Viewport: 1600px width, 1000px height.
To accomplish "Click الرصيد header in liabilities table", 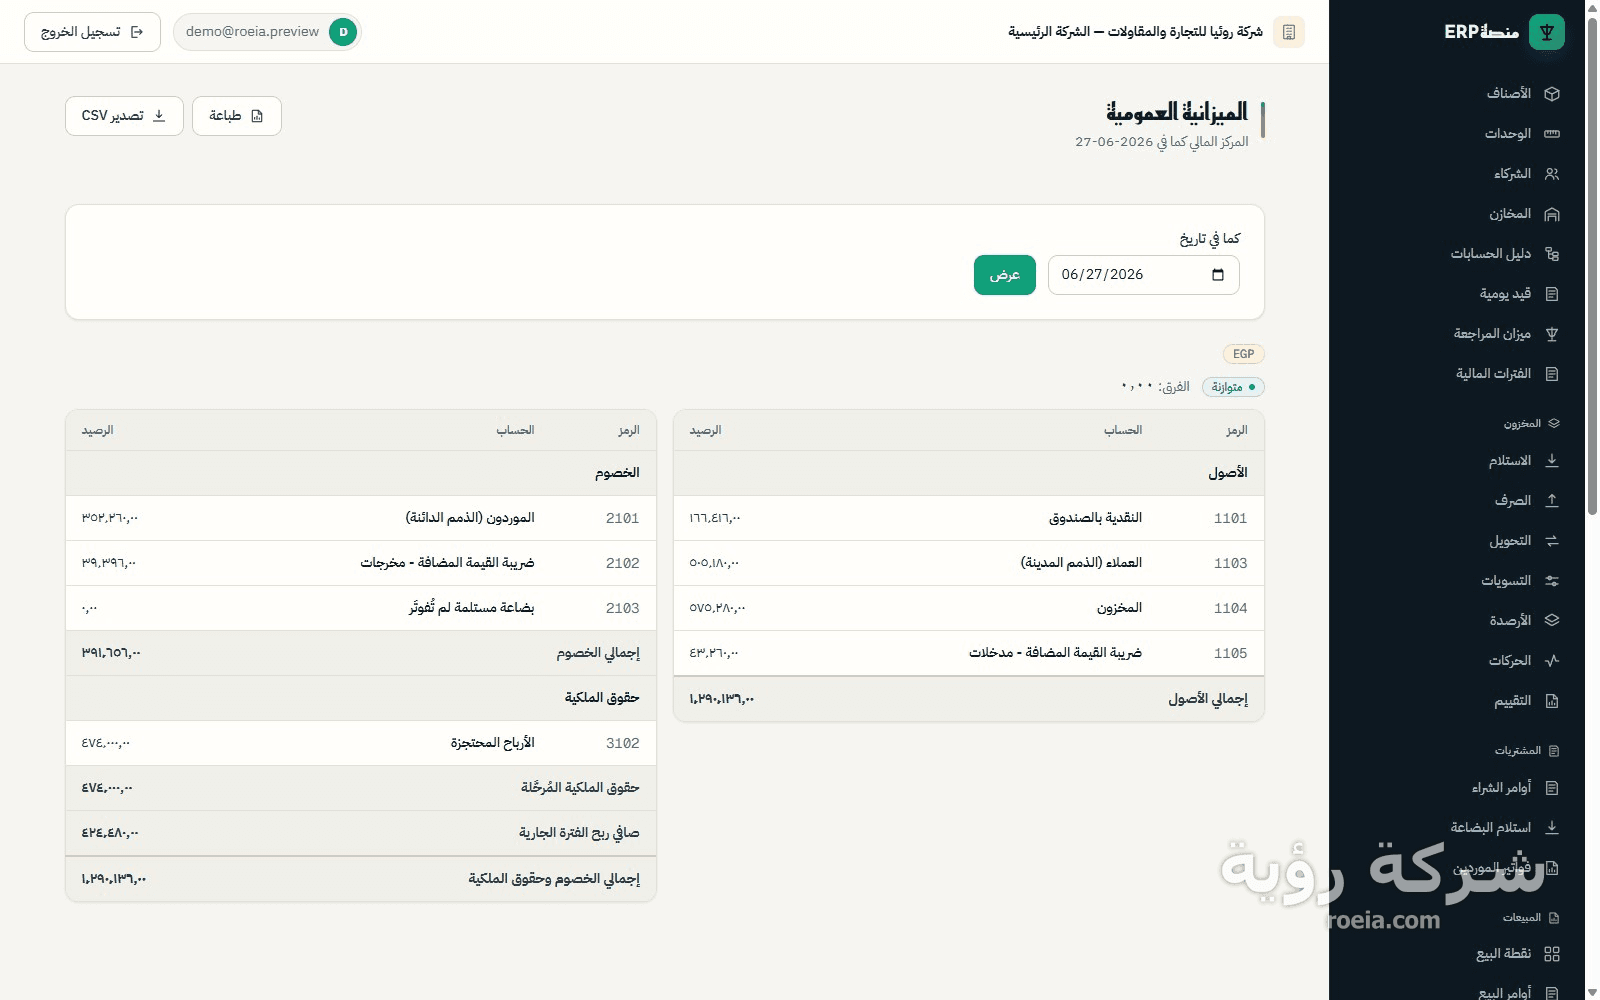I will click(x=97, y=430).
